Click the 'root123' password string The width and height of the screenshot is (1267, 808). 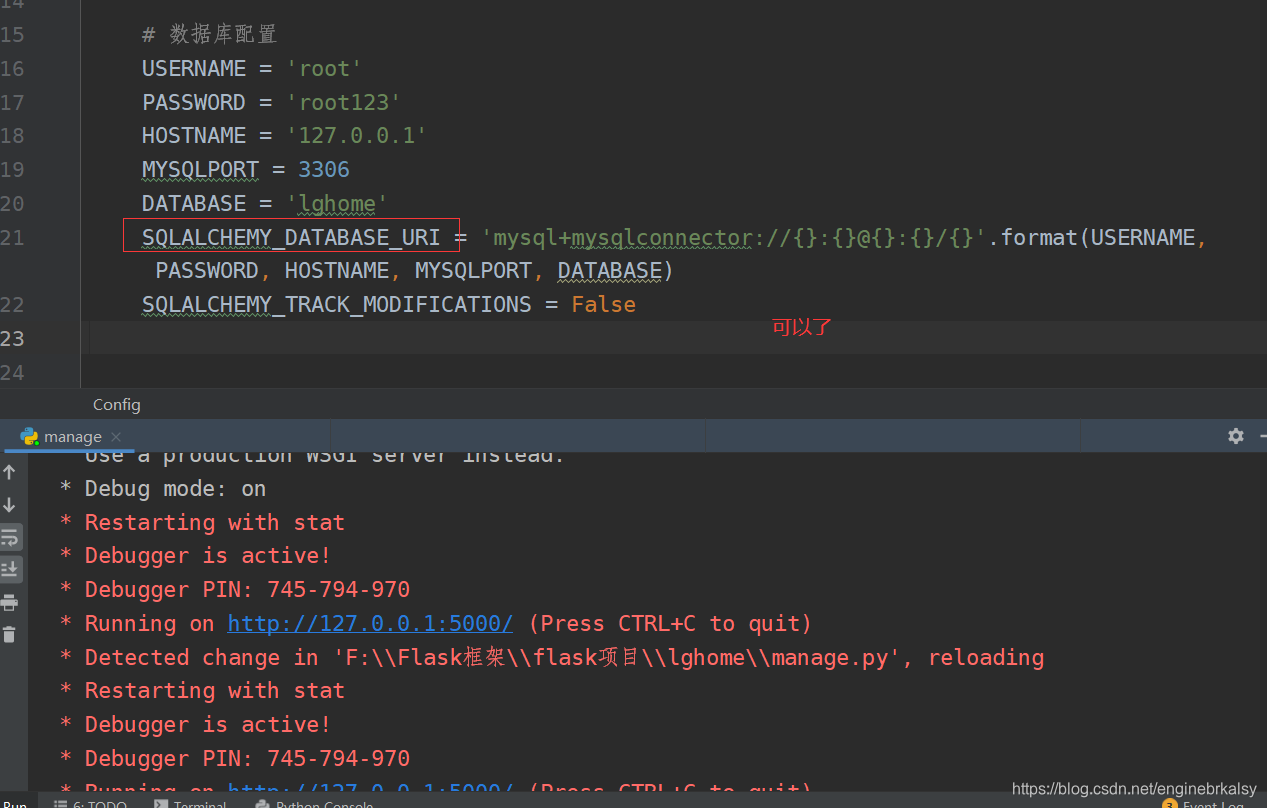pos(343,102)
